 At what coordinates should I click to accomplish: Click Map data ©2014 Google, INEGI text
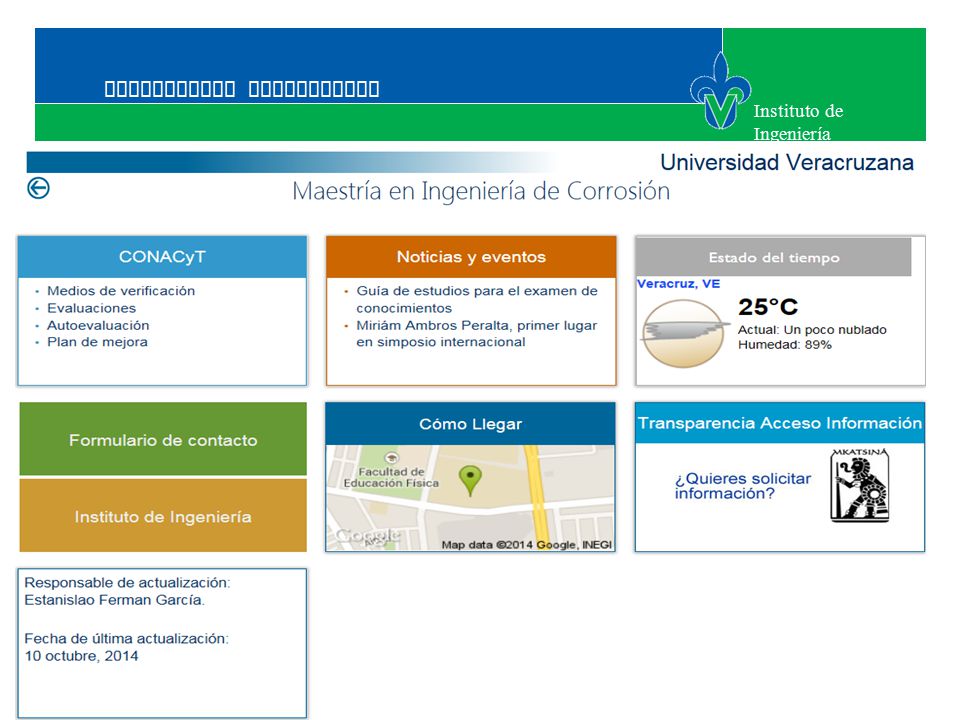coord(527,545)
